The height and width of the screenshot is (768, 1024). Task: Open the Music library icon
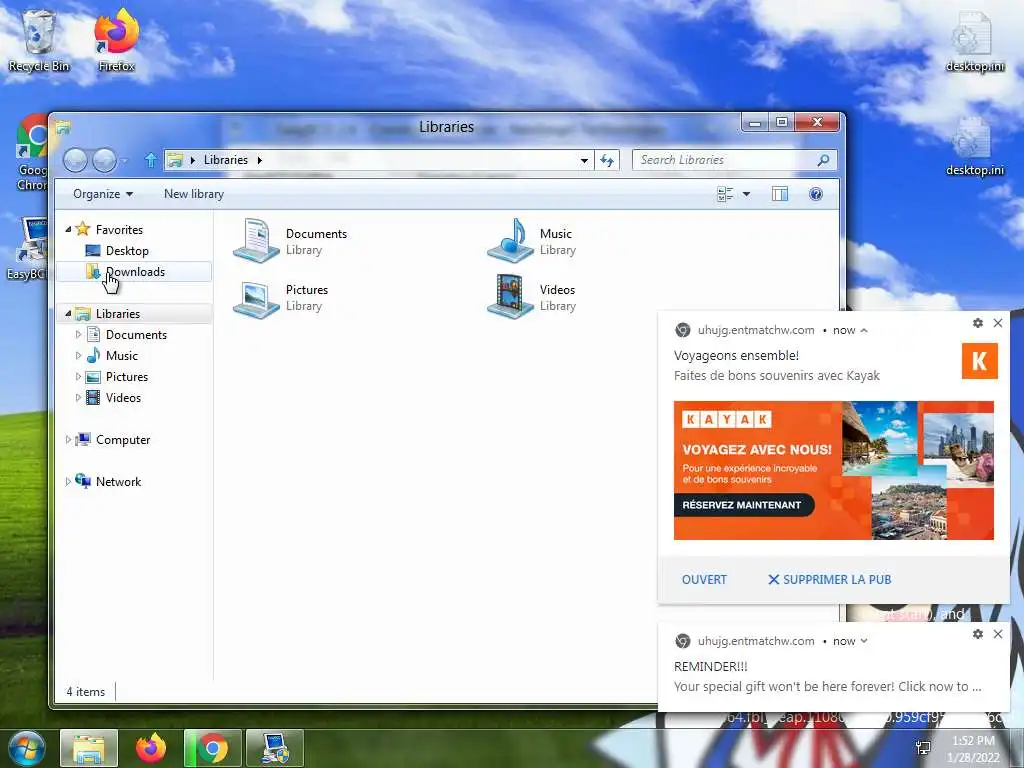pos(510,241)
